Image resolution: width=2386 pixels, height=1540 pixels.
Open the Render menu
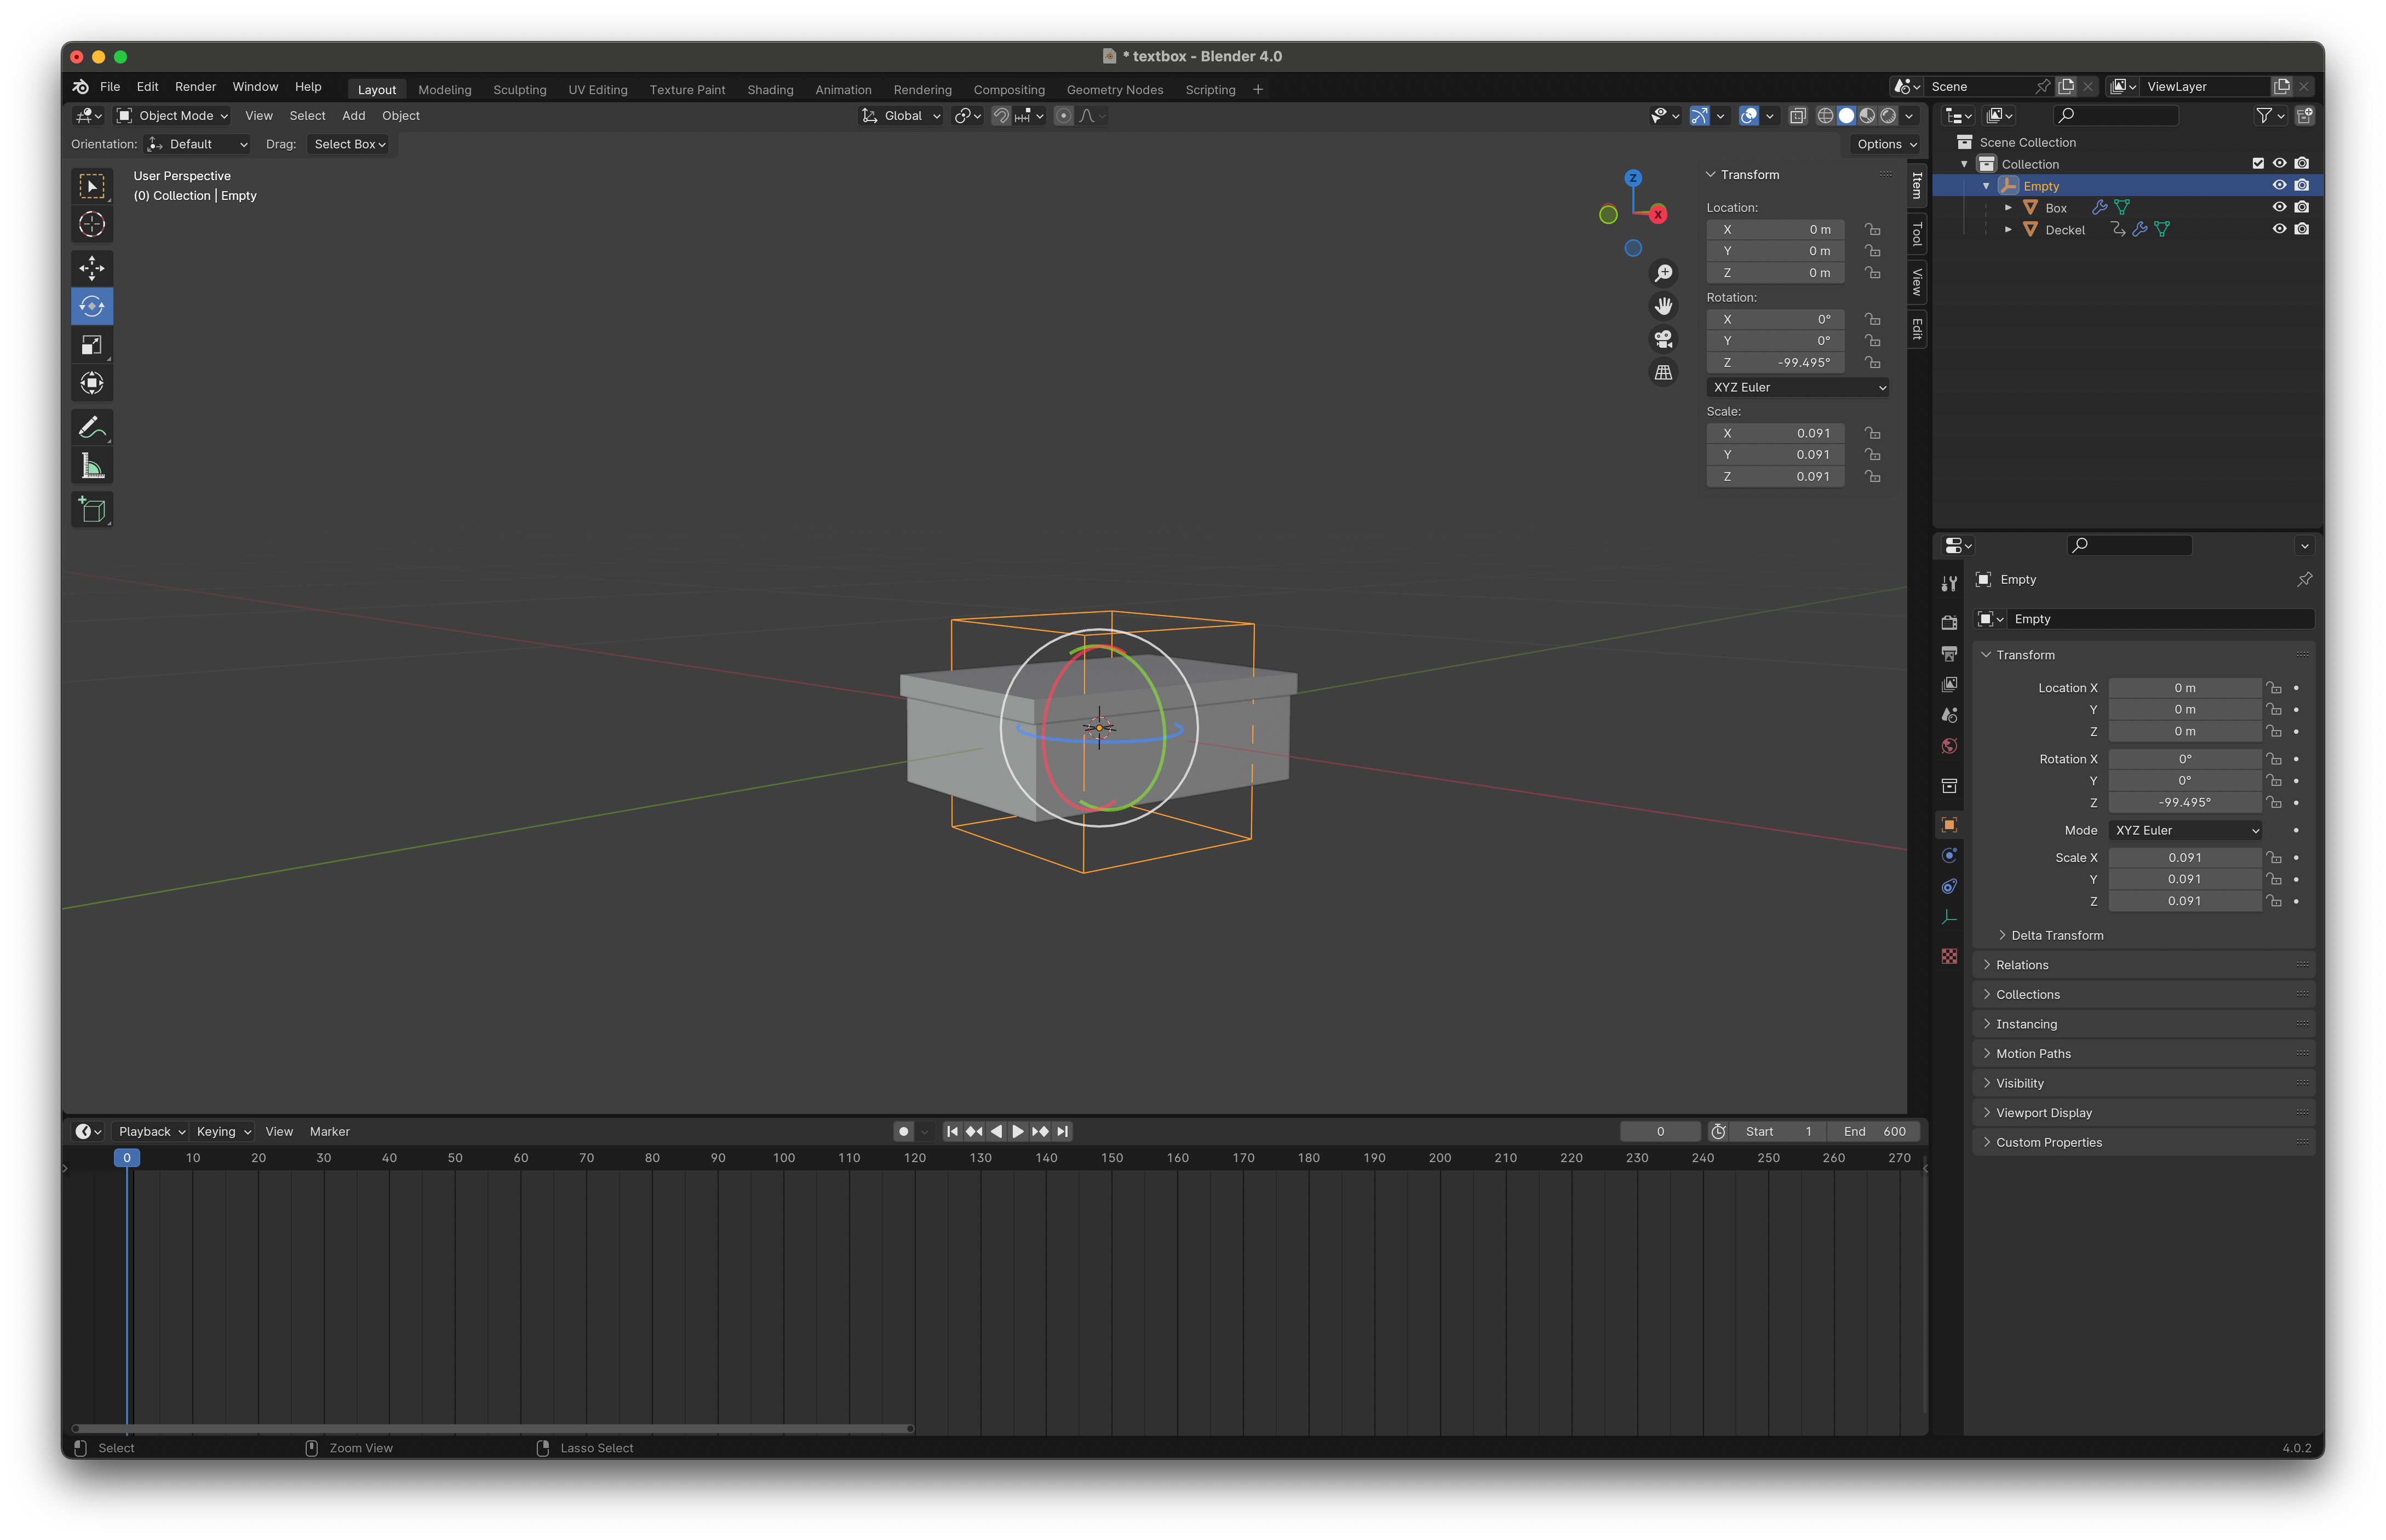pyautogui.click(x=195, y=87)
